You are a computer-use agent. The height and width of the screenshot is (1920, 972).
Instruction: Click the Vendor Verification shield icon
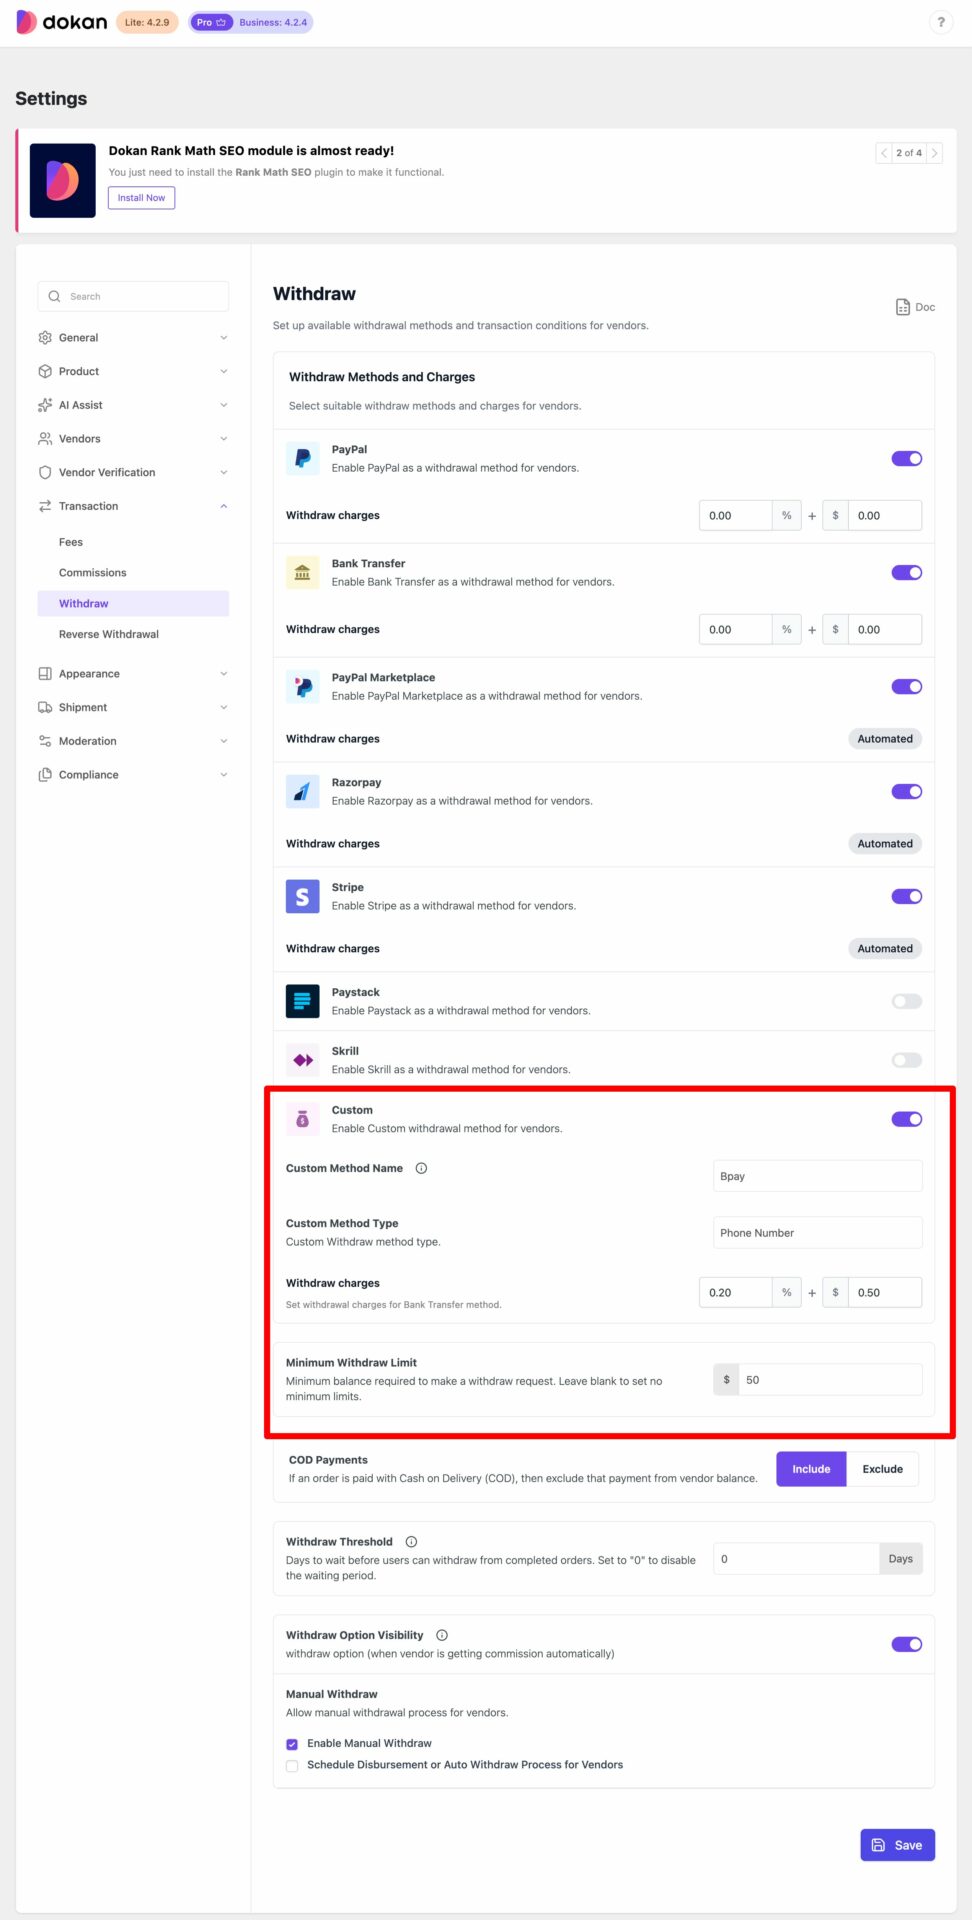coord(45,472)
